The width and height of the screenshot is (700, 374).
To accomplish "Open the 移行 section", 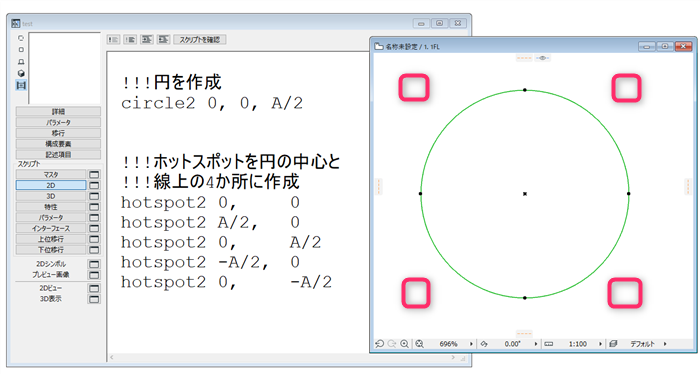I will pos(58,133).
